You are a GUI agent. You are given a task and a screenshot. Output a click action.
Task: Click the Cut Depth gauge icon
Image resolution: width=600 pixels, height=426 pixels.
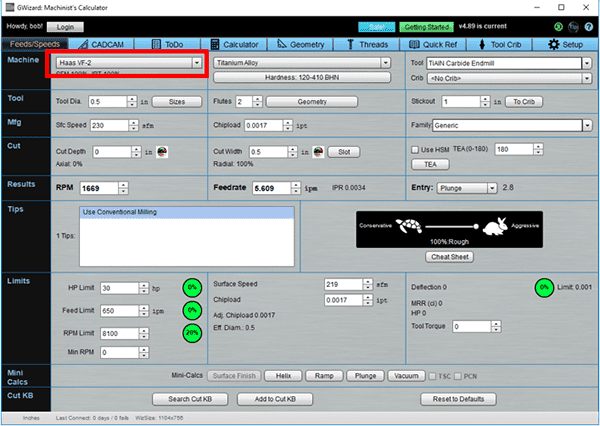(162, 152)
